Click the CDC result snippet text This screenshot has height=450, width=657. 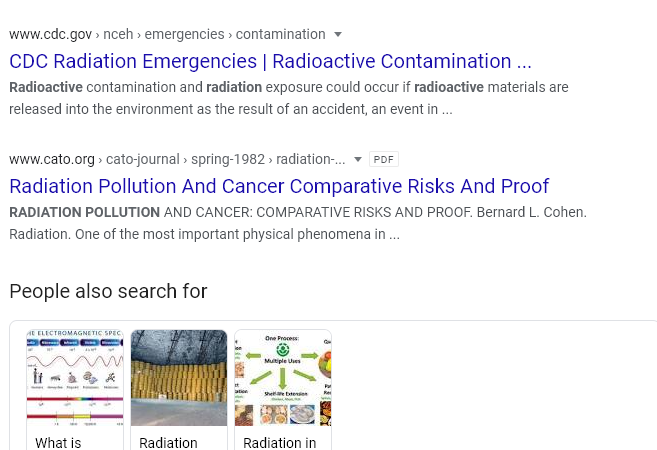coord(289,98)
